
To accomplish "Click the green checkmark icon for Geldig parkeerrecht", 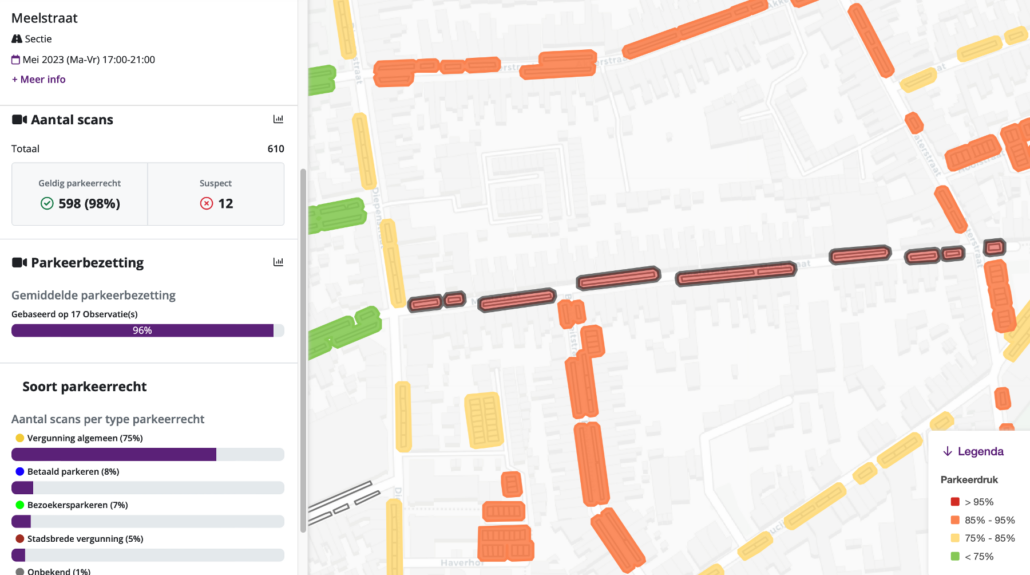I will (47, 204).
